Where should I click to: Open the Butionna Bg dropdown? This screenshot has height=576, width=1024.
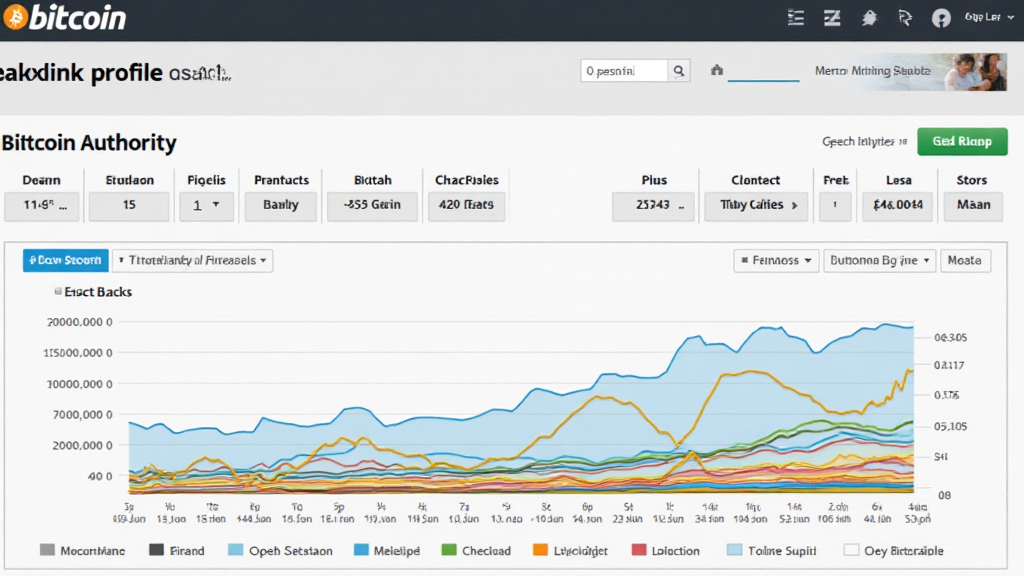coord(879,260)
